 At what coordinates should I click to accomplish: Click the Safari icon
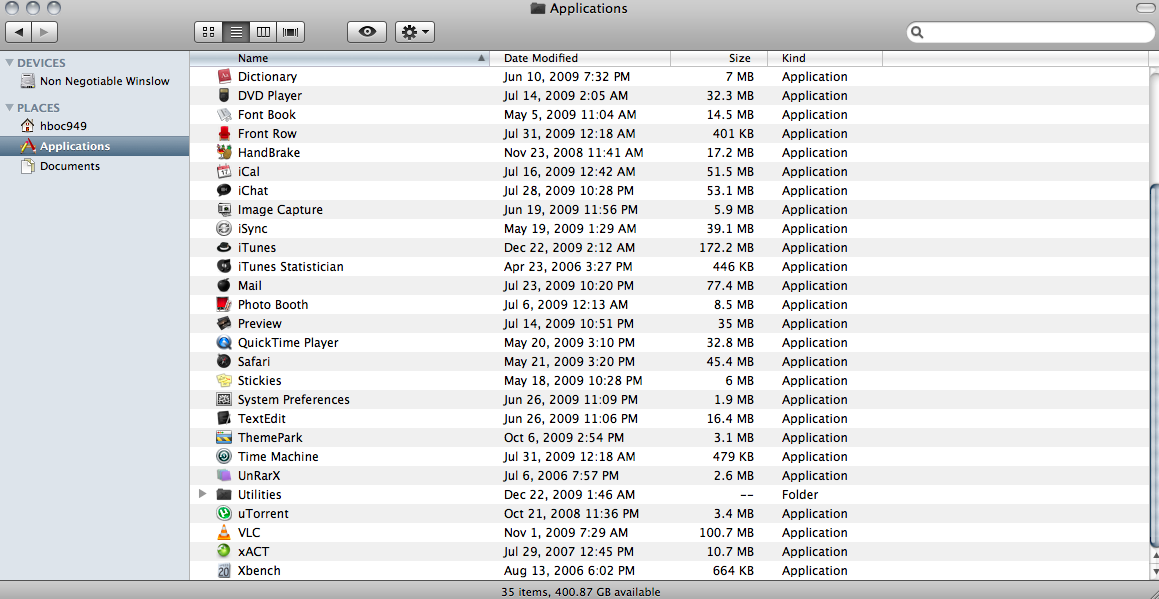[x=225, y=362]
